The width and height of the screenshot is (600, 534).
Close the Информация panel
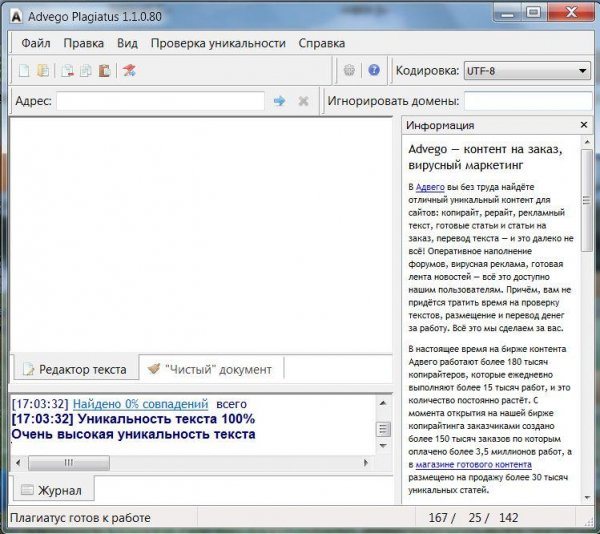[584, 125]
